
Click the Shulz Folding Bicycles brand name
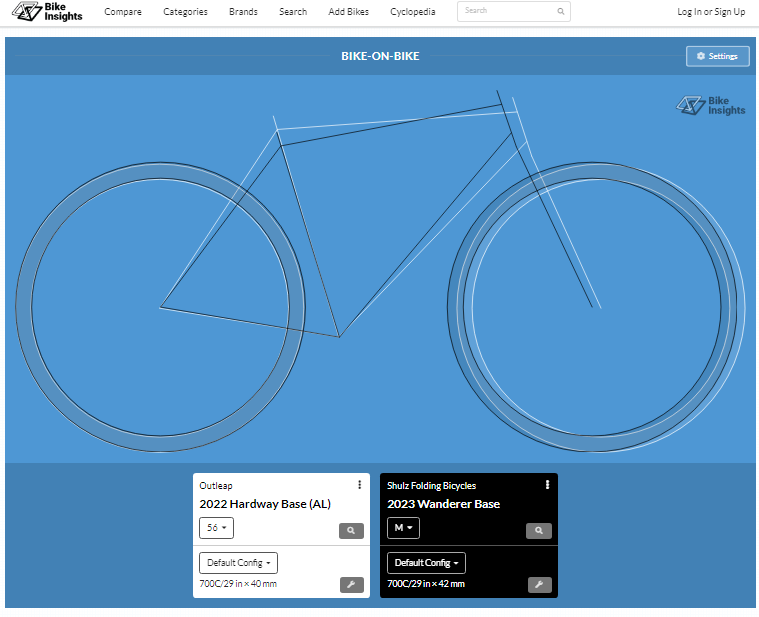click(x=431, y=485)
